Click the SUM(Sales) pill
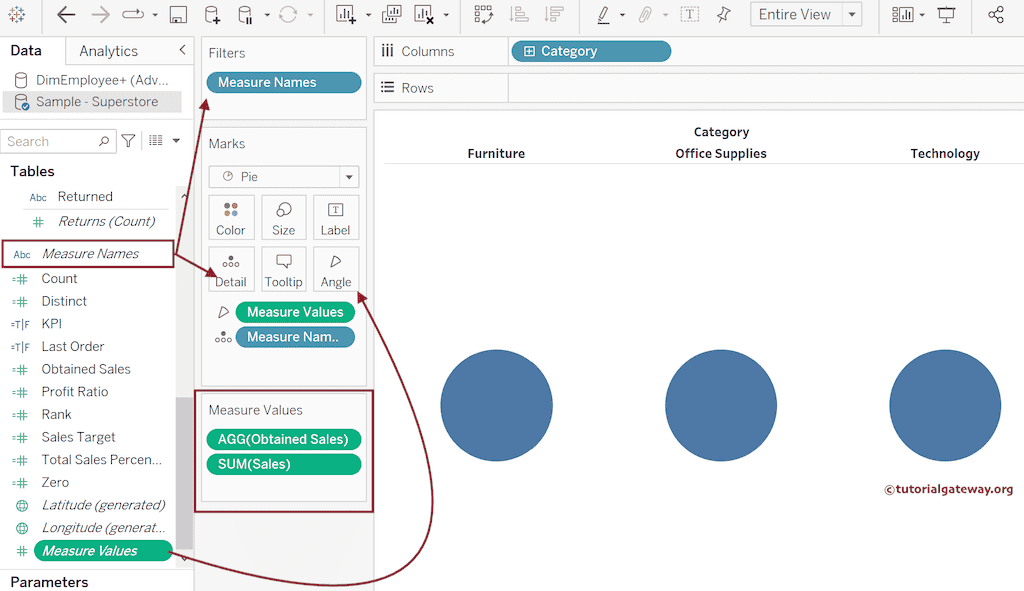The width and height of the screenshot is (1024, 591). point(283,464)
